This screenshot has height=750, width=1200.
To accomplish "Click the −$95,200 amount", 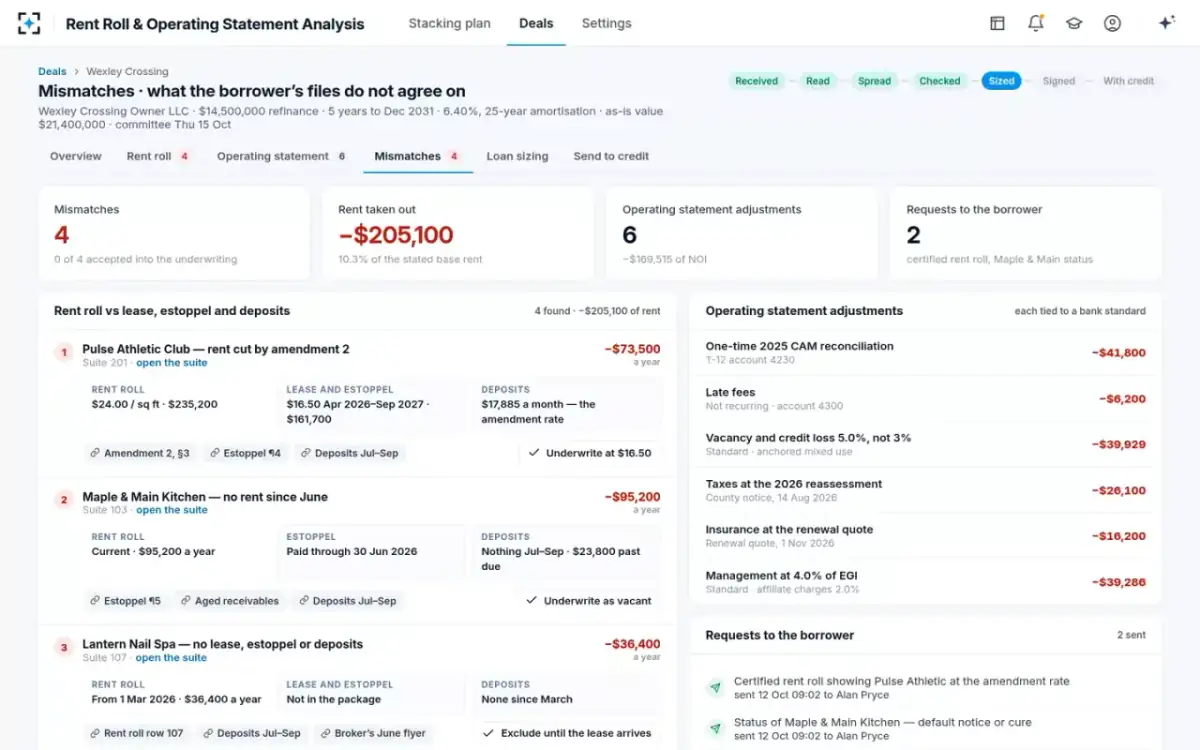I will [632, 497].
